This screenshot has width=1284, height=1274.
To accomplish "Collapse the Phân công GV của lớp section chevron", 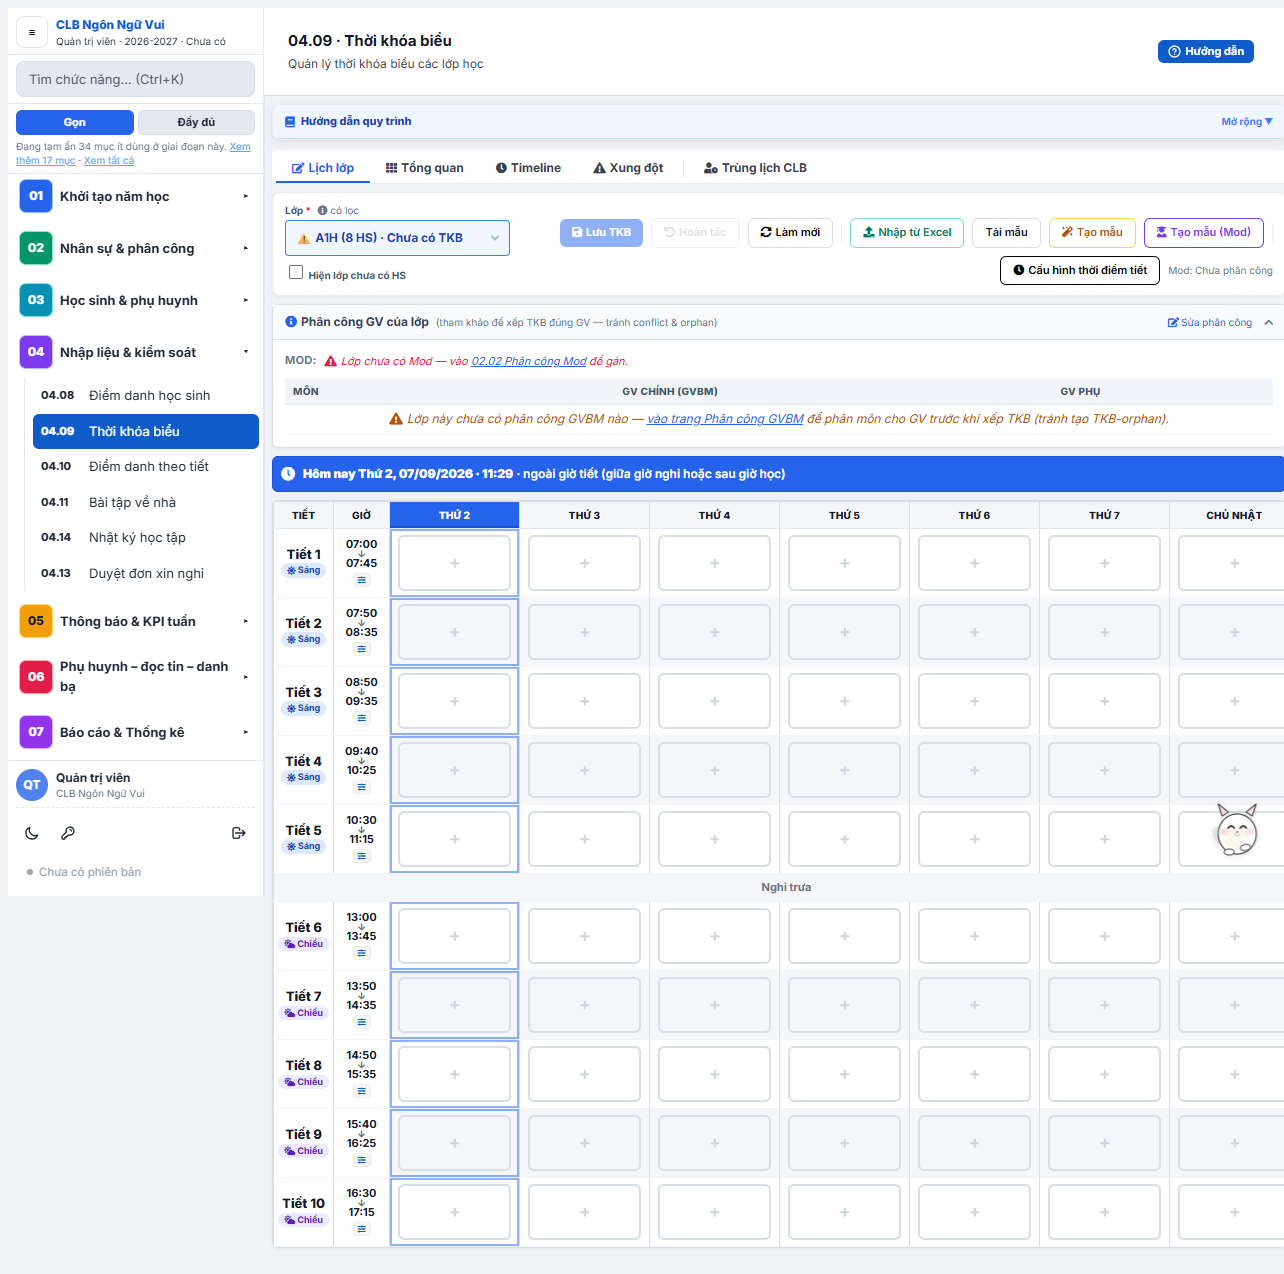I will (1269, 323).
